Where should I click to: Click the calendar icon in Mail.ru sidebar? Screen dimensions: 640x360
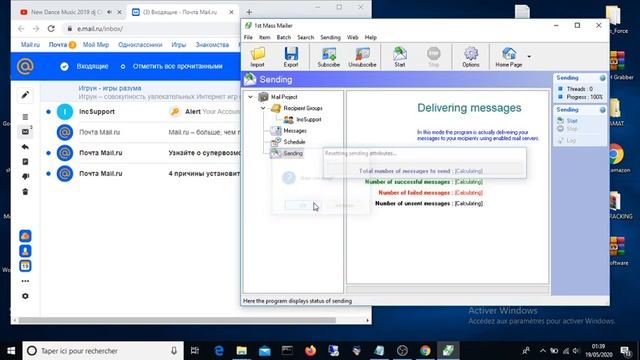(25, 266)
